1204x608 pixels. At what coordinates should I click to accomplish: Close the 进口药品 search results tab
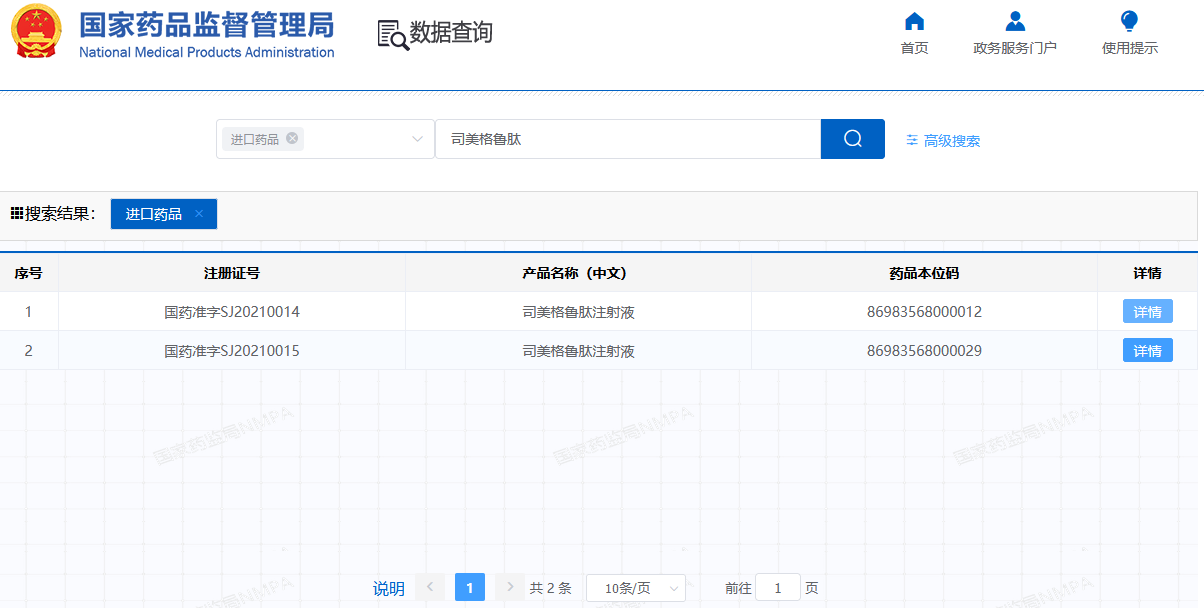coord(199,214)
